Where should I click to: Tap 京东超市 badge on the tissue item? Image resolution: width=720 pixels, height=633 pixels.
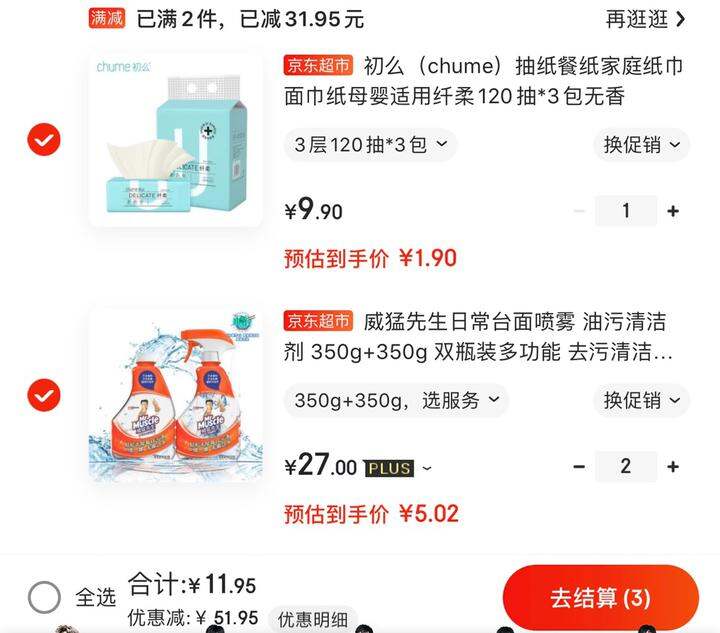318,65
